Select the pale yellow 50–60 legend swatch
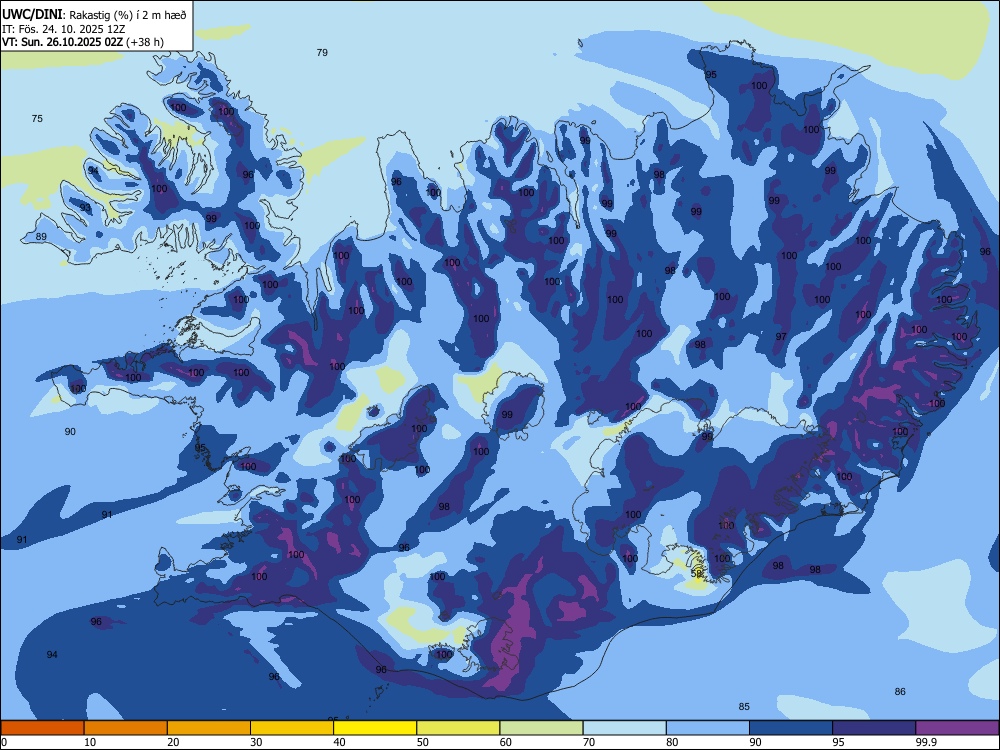The image size is (1000, 750). (458, 728)
